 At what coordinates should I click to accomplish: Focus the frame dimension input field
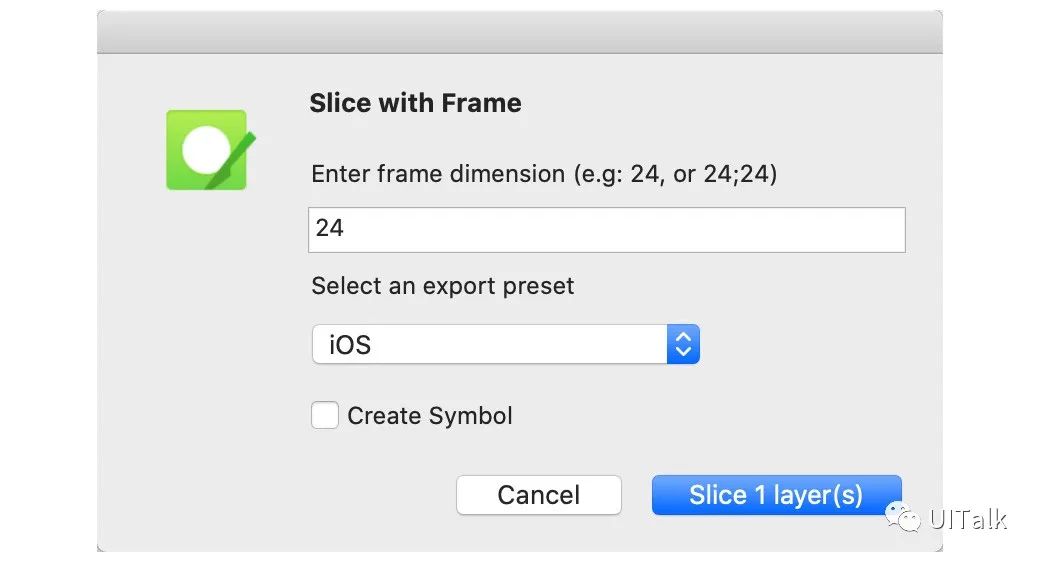607,230
